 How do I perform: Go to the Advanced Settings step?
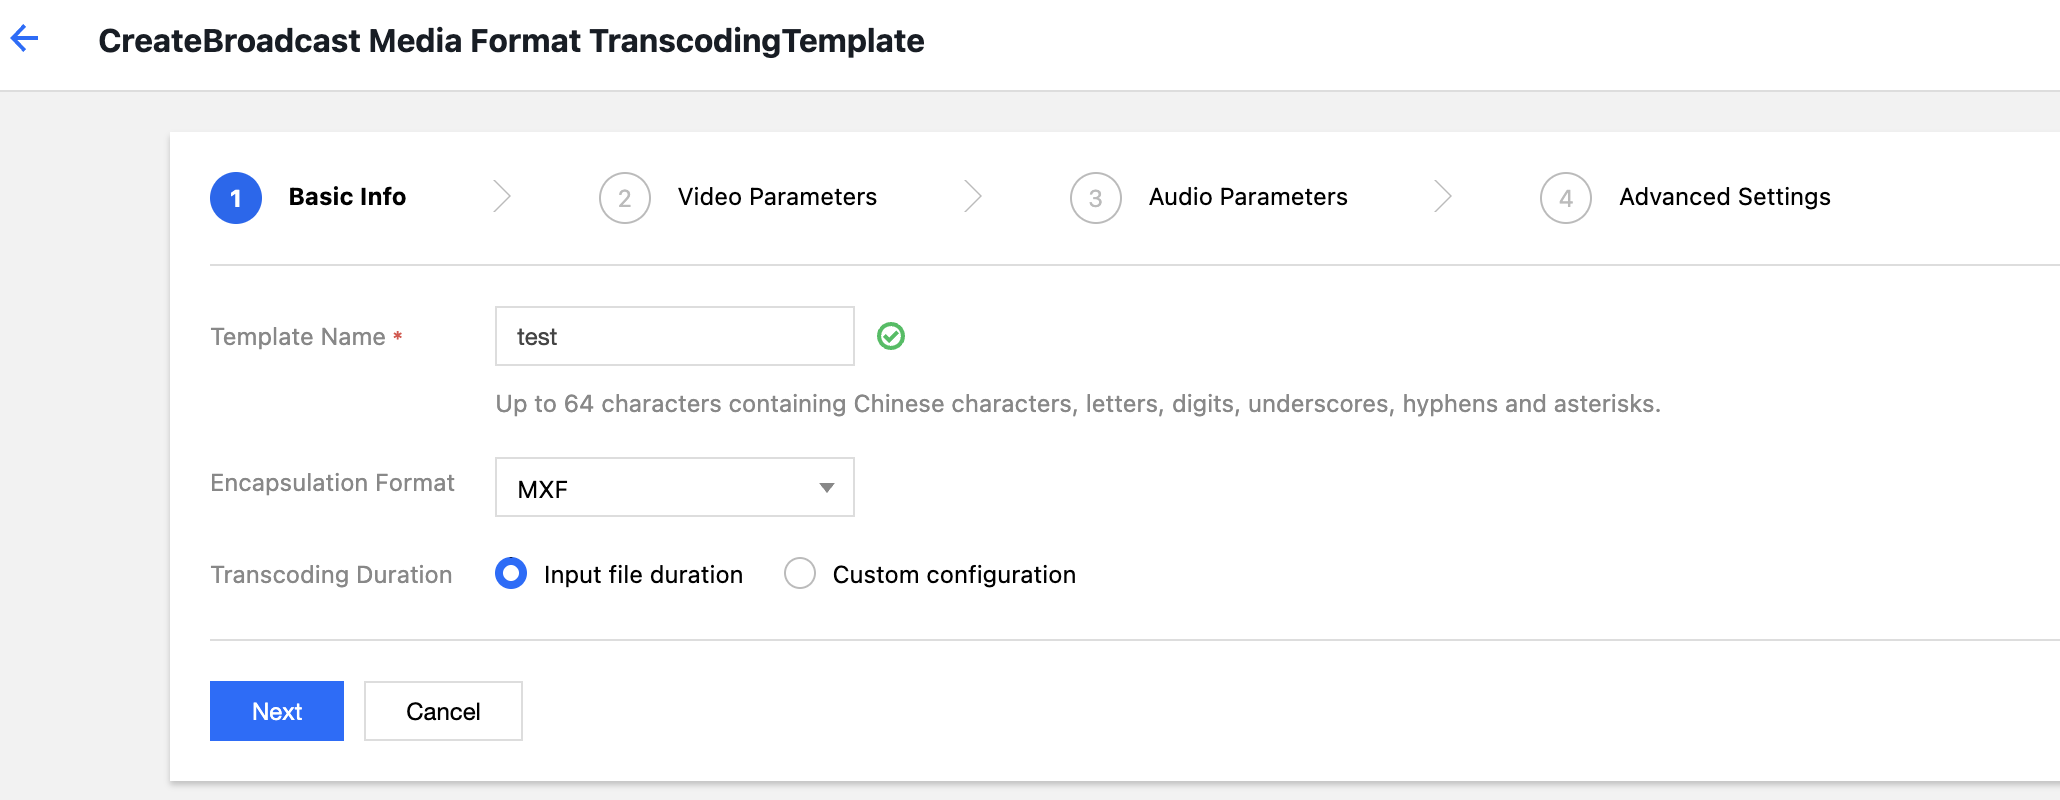pyautogui.click(x=1725, y=197)
